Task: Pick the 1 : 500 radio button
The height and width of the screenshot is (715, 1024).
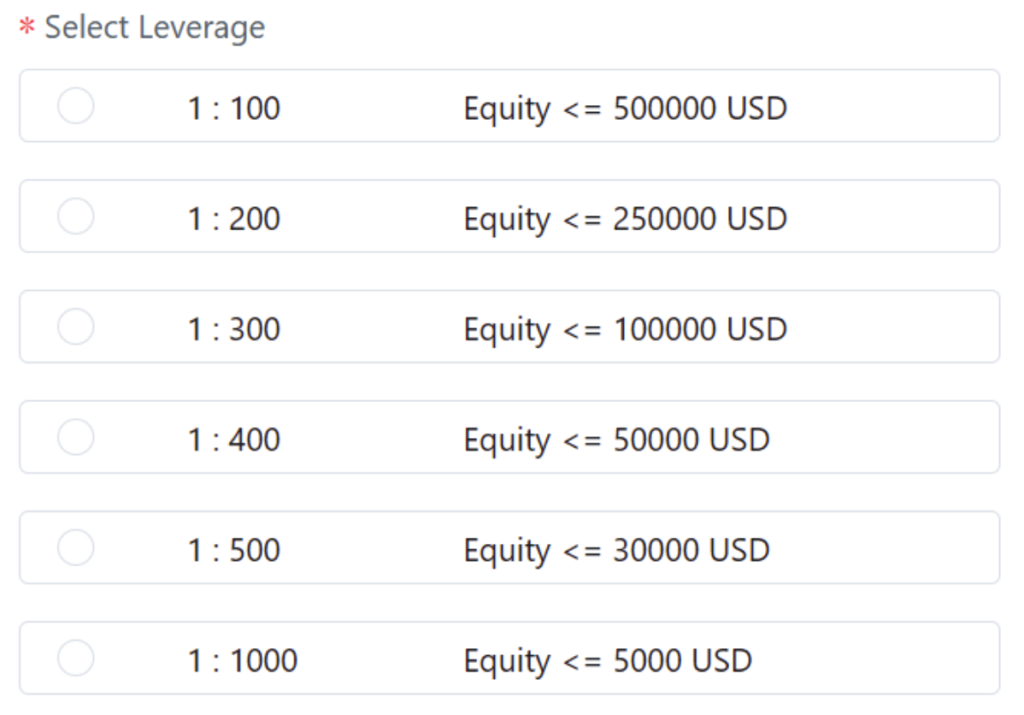Action: pos(76,548)
